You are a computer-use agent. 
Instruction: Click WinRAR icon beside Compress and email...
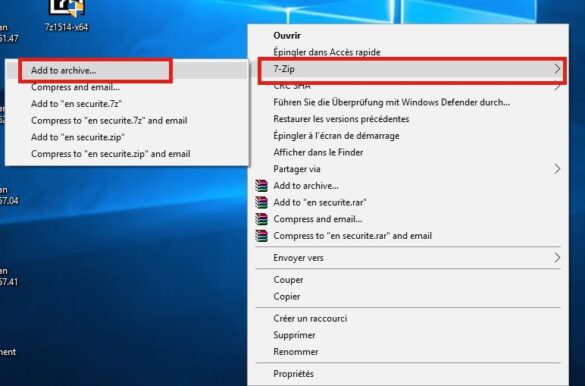pos(262,219)
